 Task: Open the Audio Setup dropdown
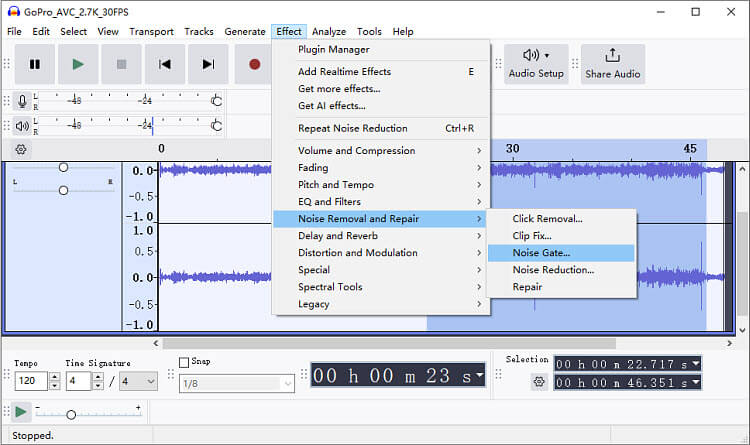point(535,63)
